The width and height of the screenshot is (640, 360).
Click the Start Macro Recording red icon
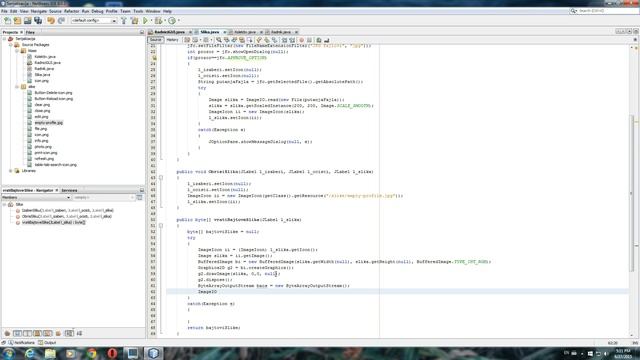(301, 40)
